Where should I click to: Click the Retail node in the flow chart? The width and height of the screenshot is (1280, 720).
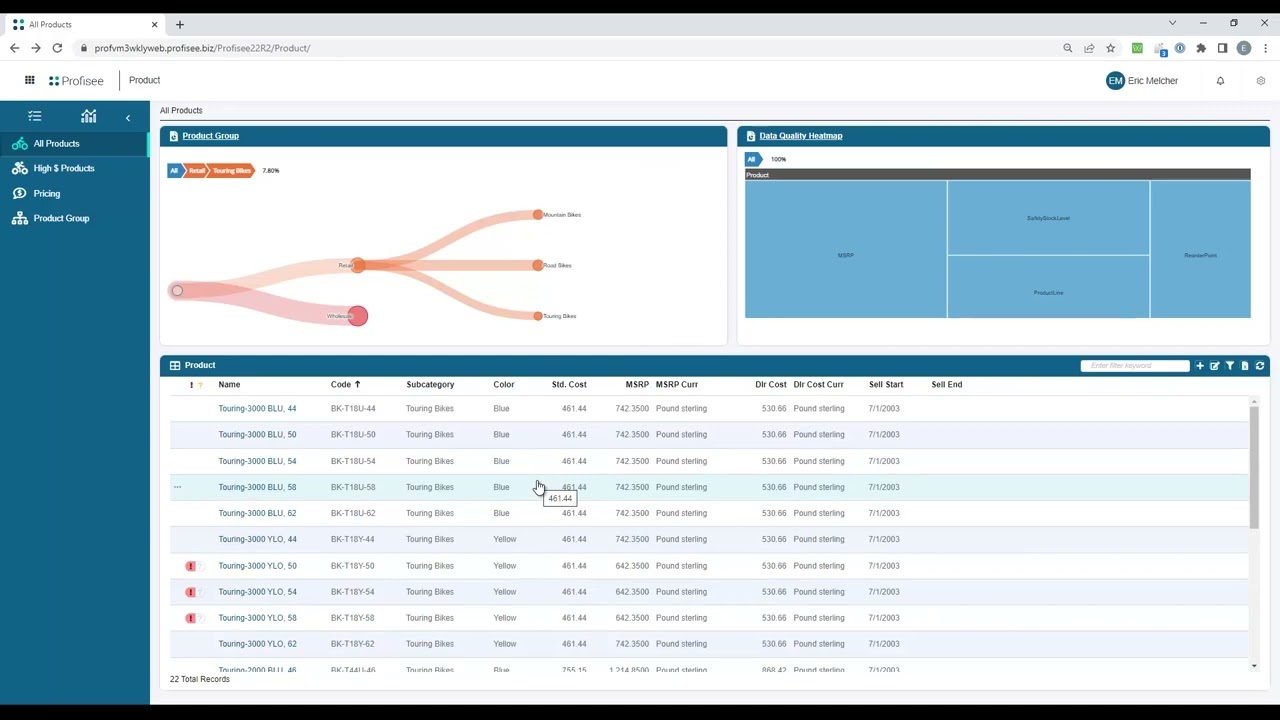(357, 265)
